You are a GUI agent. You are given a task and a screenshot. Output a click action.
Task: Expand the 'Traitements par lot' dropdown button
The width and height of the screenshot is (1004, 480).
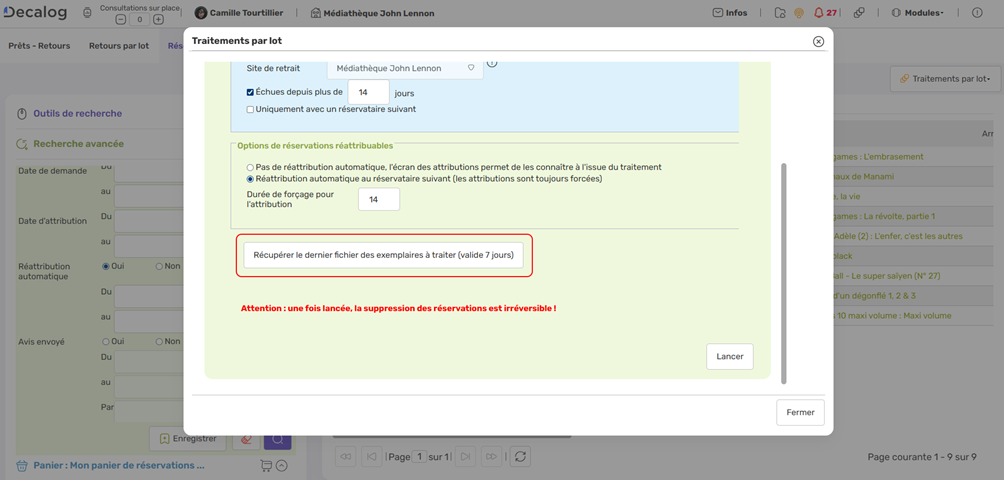click(x=945, y=79)
